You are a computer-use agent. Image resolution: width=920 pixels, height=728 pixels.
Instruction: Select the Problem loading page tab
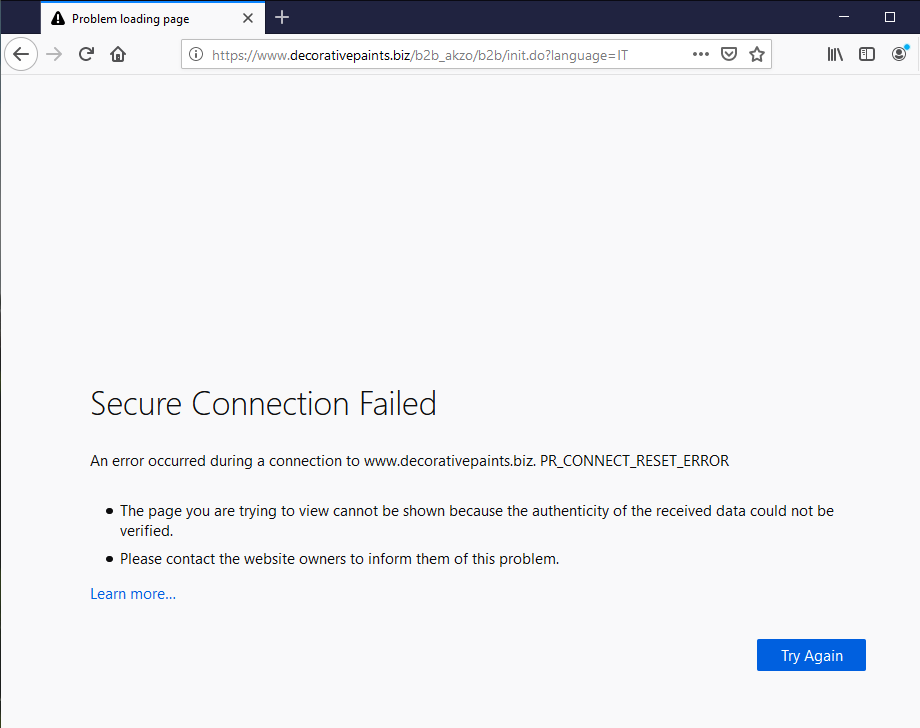(x=140, y=17)
